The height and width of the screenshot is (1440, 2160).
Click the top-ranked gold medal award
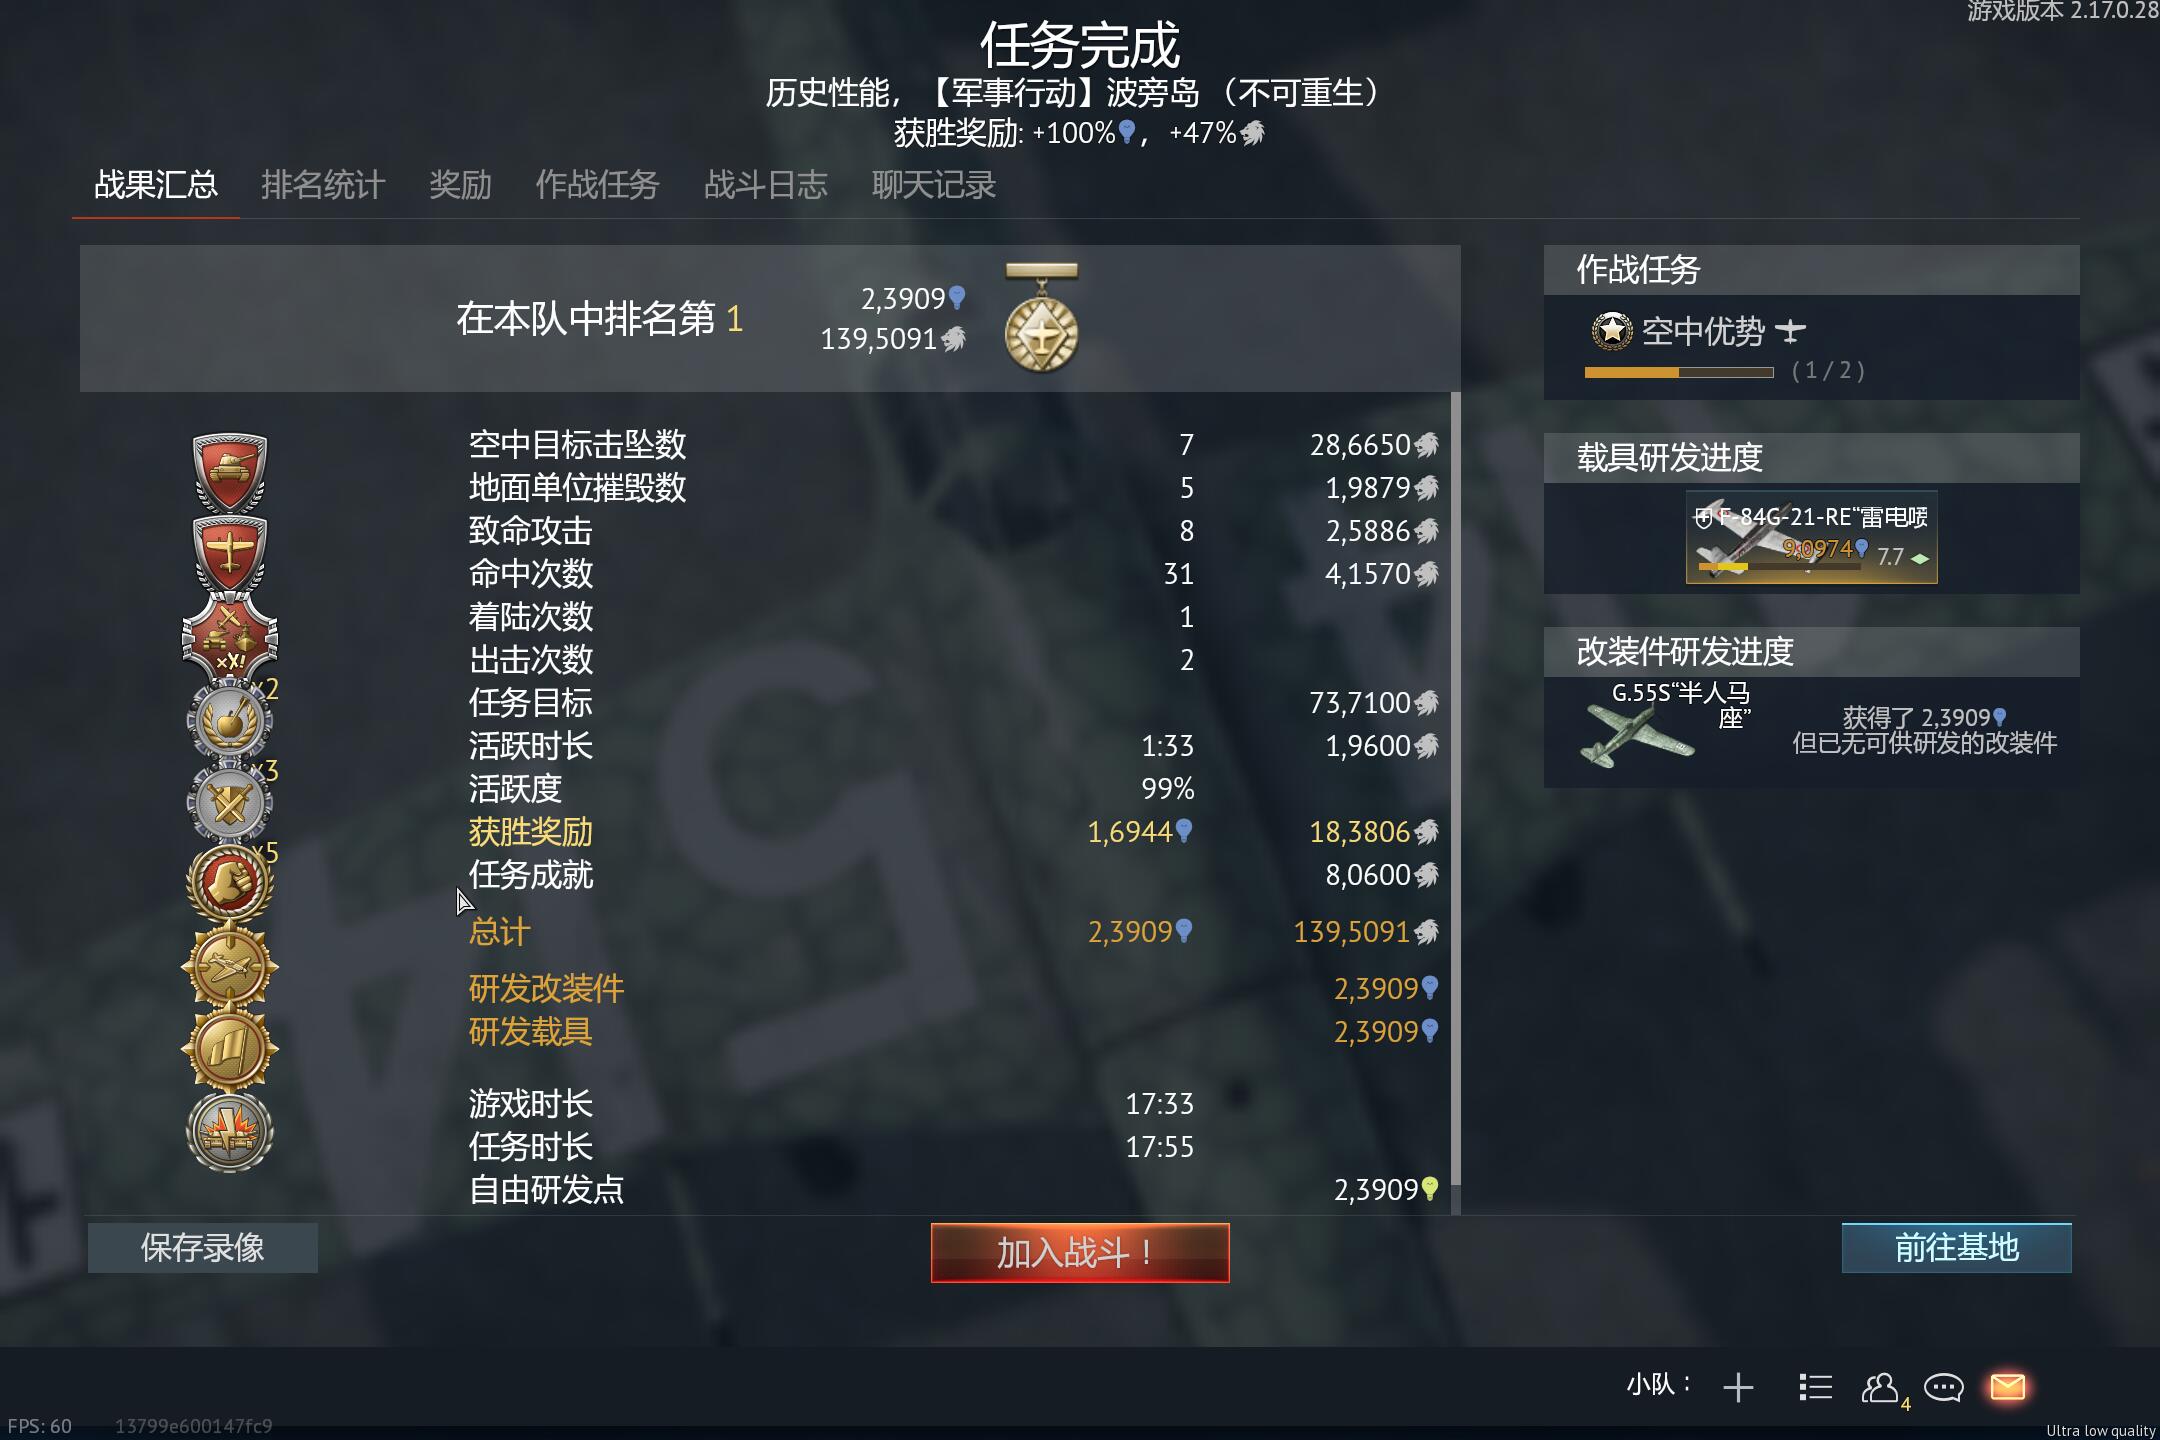click(1041, 318)
